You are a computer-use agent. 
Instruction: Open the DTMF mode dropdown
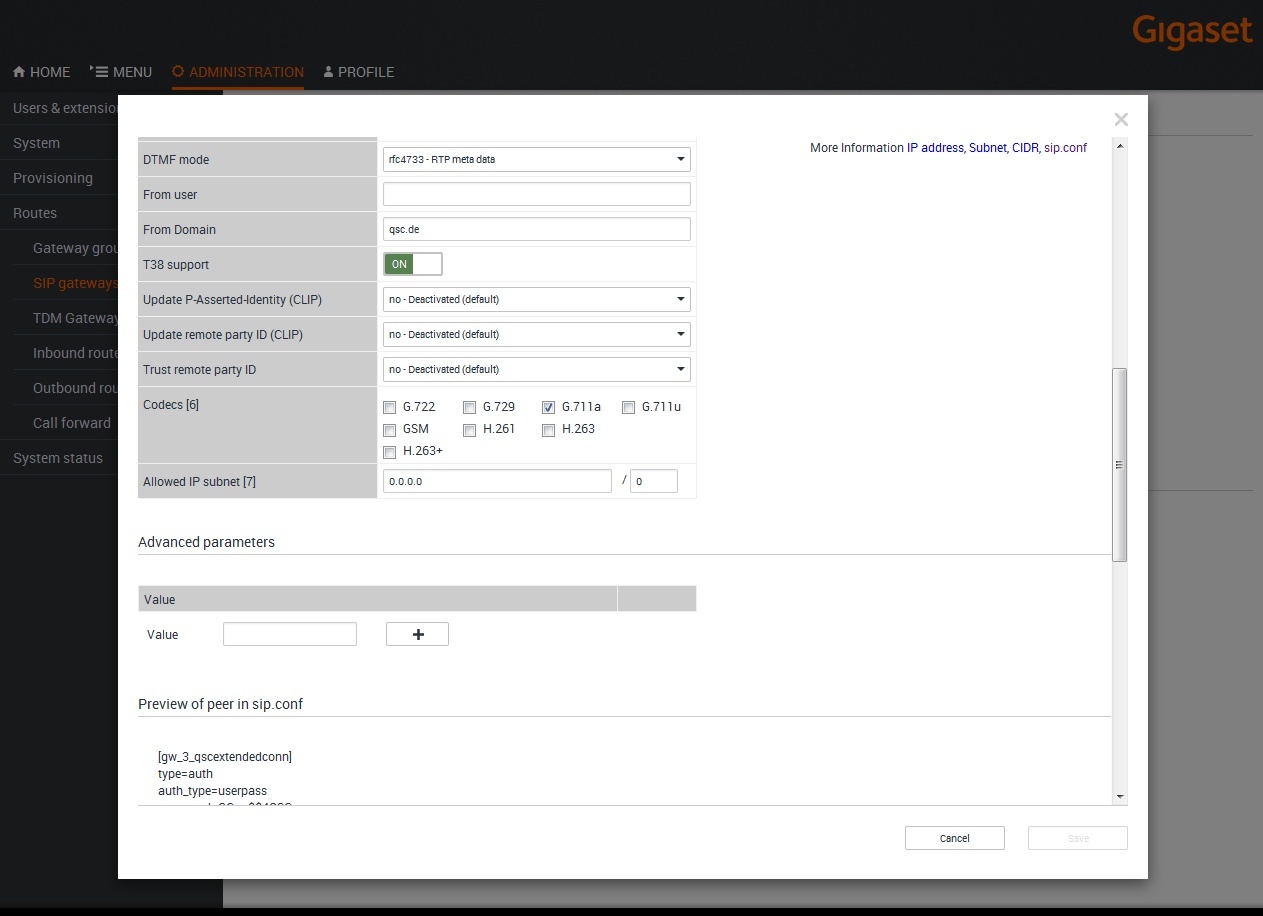tap(537, 159)
